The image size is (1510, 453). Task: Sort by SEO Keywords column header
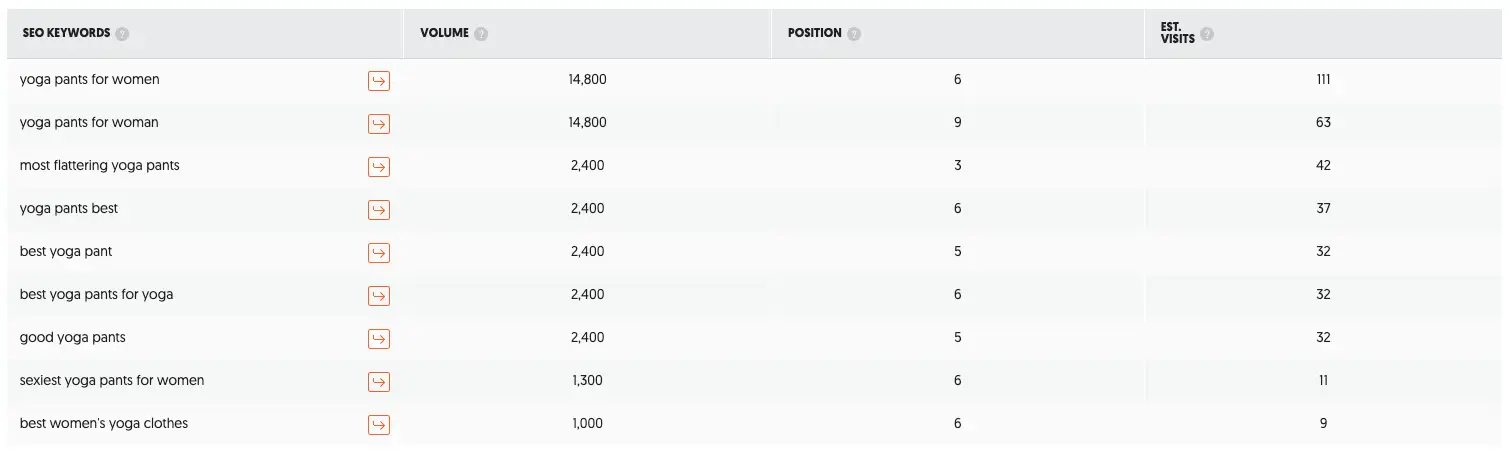point(66,33)
